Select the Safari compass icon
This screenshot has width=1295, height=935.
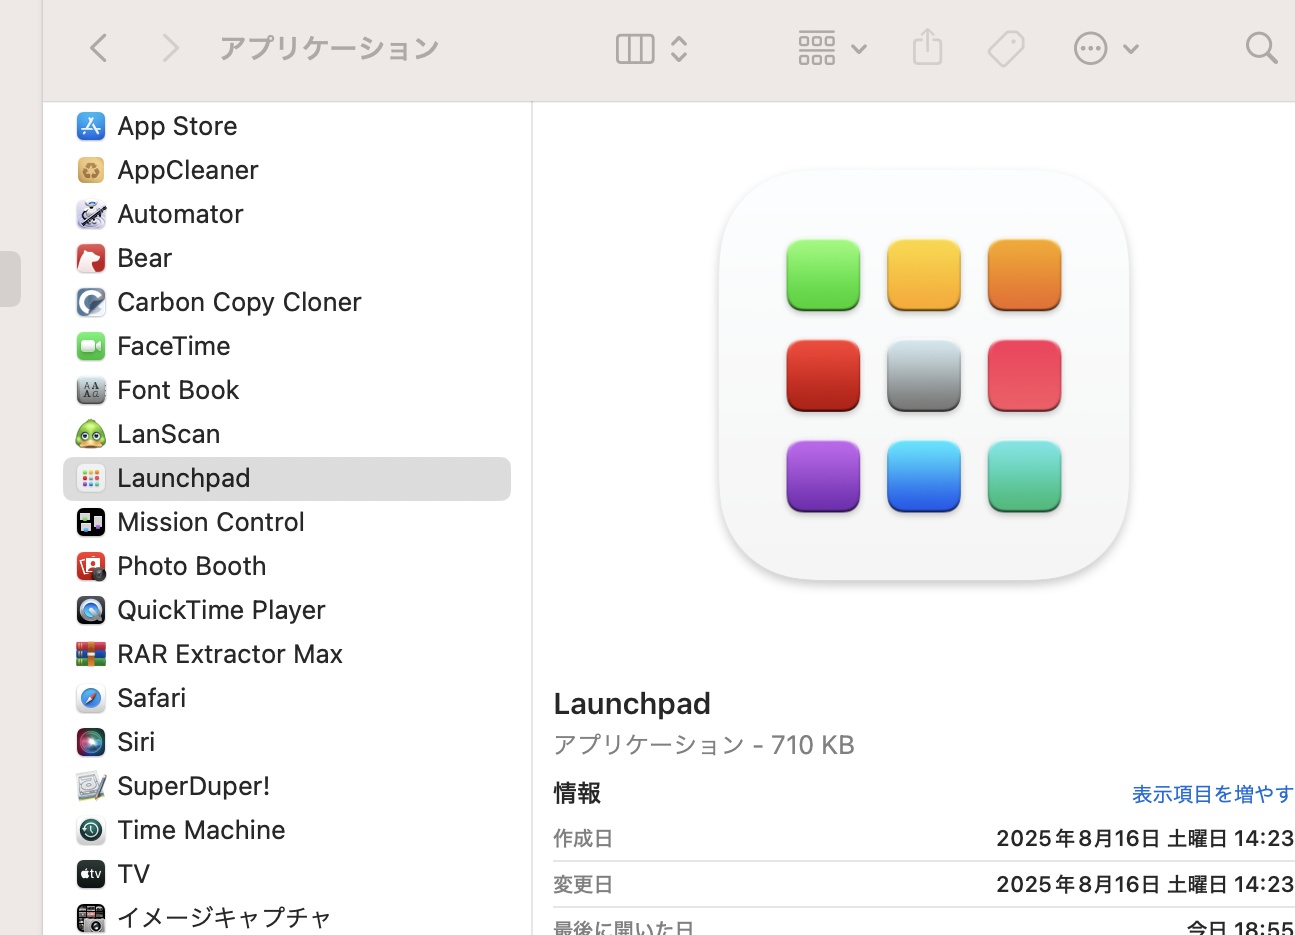pyautogui.click(x=91, y=698)
